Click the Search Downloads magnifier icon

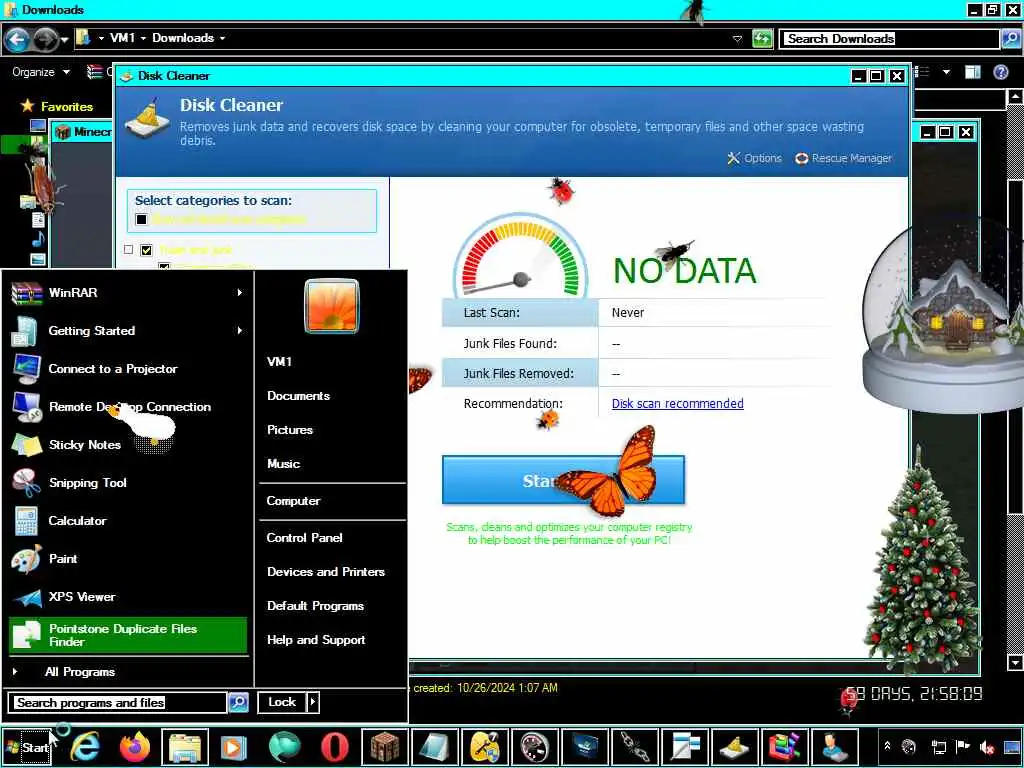tap(1009, 39)
